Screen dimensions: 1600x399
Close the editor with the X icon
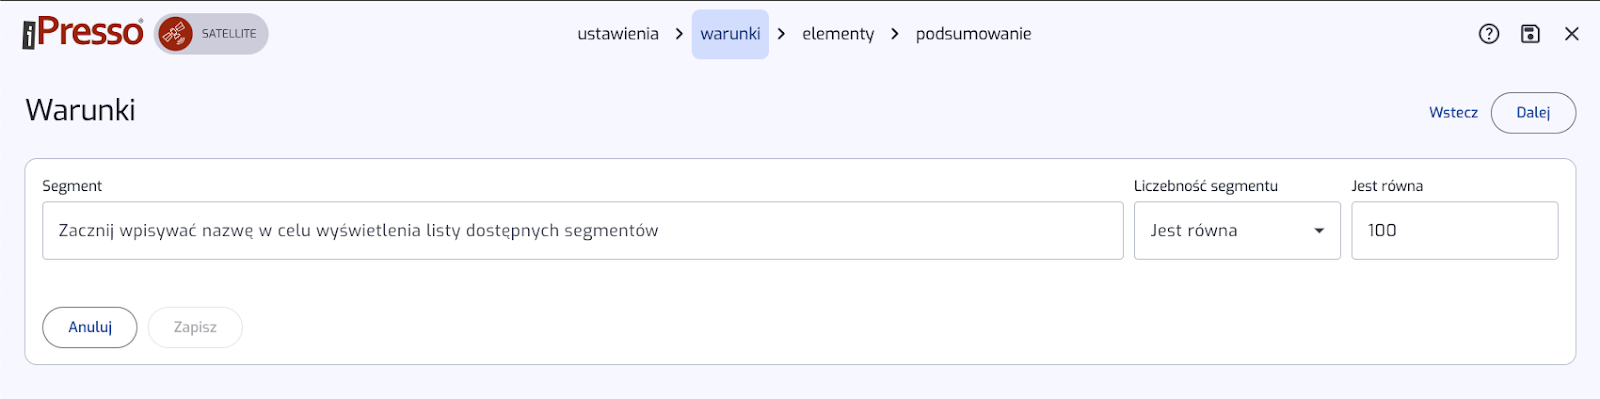pyautogui.click(x=1572, y=34)
